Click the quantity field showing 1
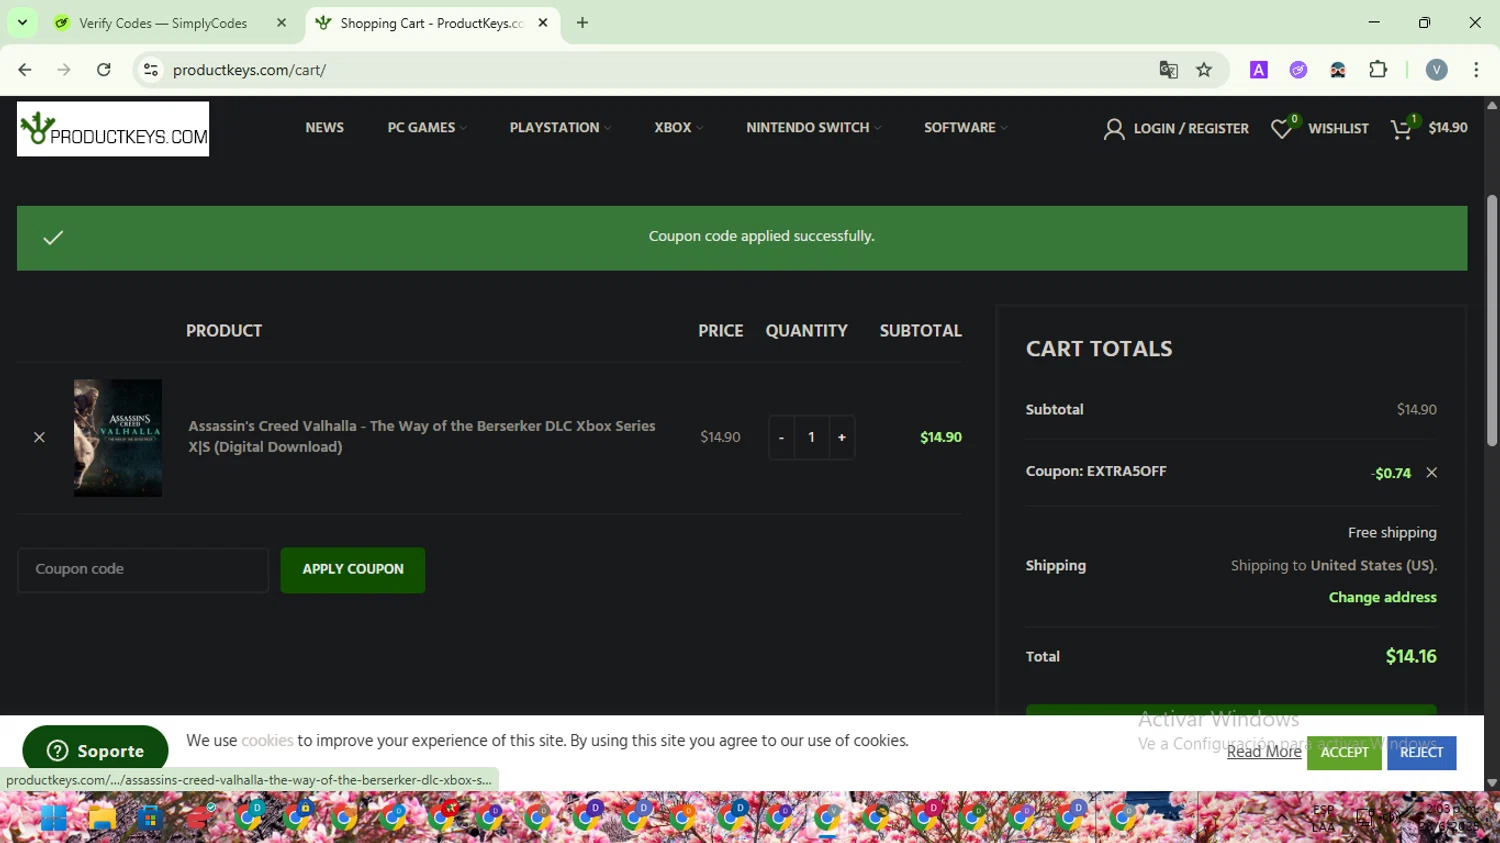This screenshot has height=843, width=1500. pos(811,438)
